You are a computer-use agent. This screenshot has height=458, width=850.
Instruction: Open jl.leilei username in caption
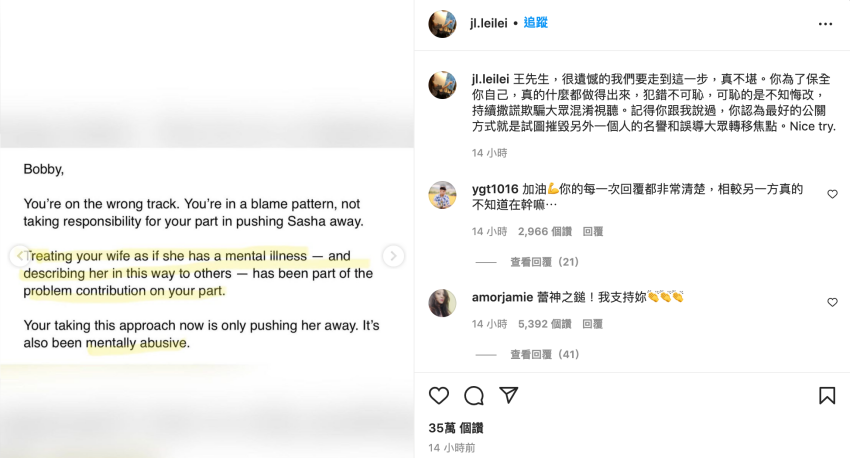[491, 79]
